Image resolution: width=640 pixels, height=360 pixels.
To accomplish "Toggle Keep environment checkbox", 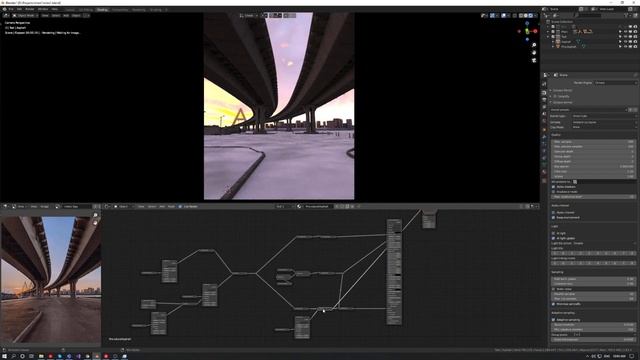I will point(553,217).
